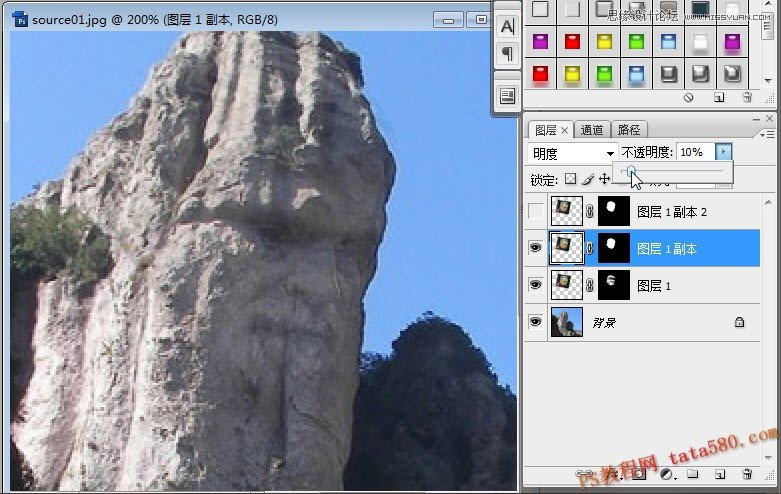This screenshot has height=494, width=781.
Task: Open the Paragraph panel icon
Action: [x=507, y=53]
